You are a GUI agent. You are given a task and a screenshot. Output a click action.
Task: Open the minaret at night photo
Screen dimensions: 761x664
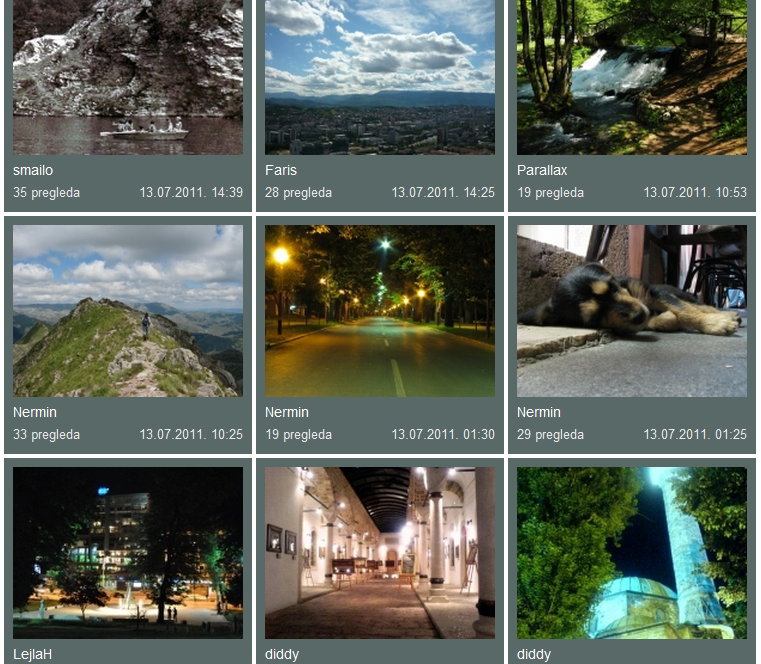point(631,553)
